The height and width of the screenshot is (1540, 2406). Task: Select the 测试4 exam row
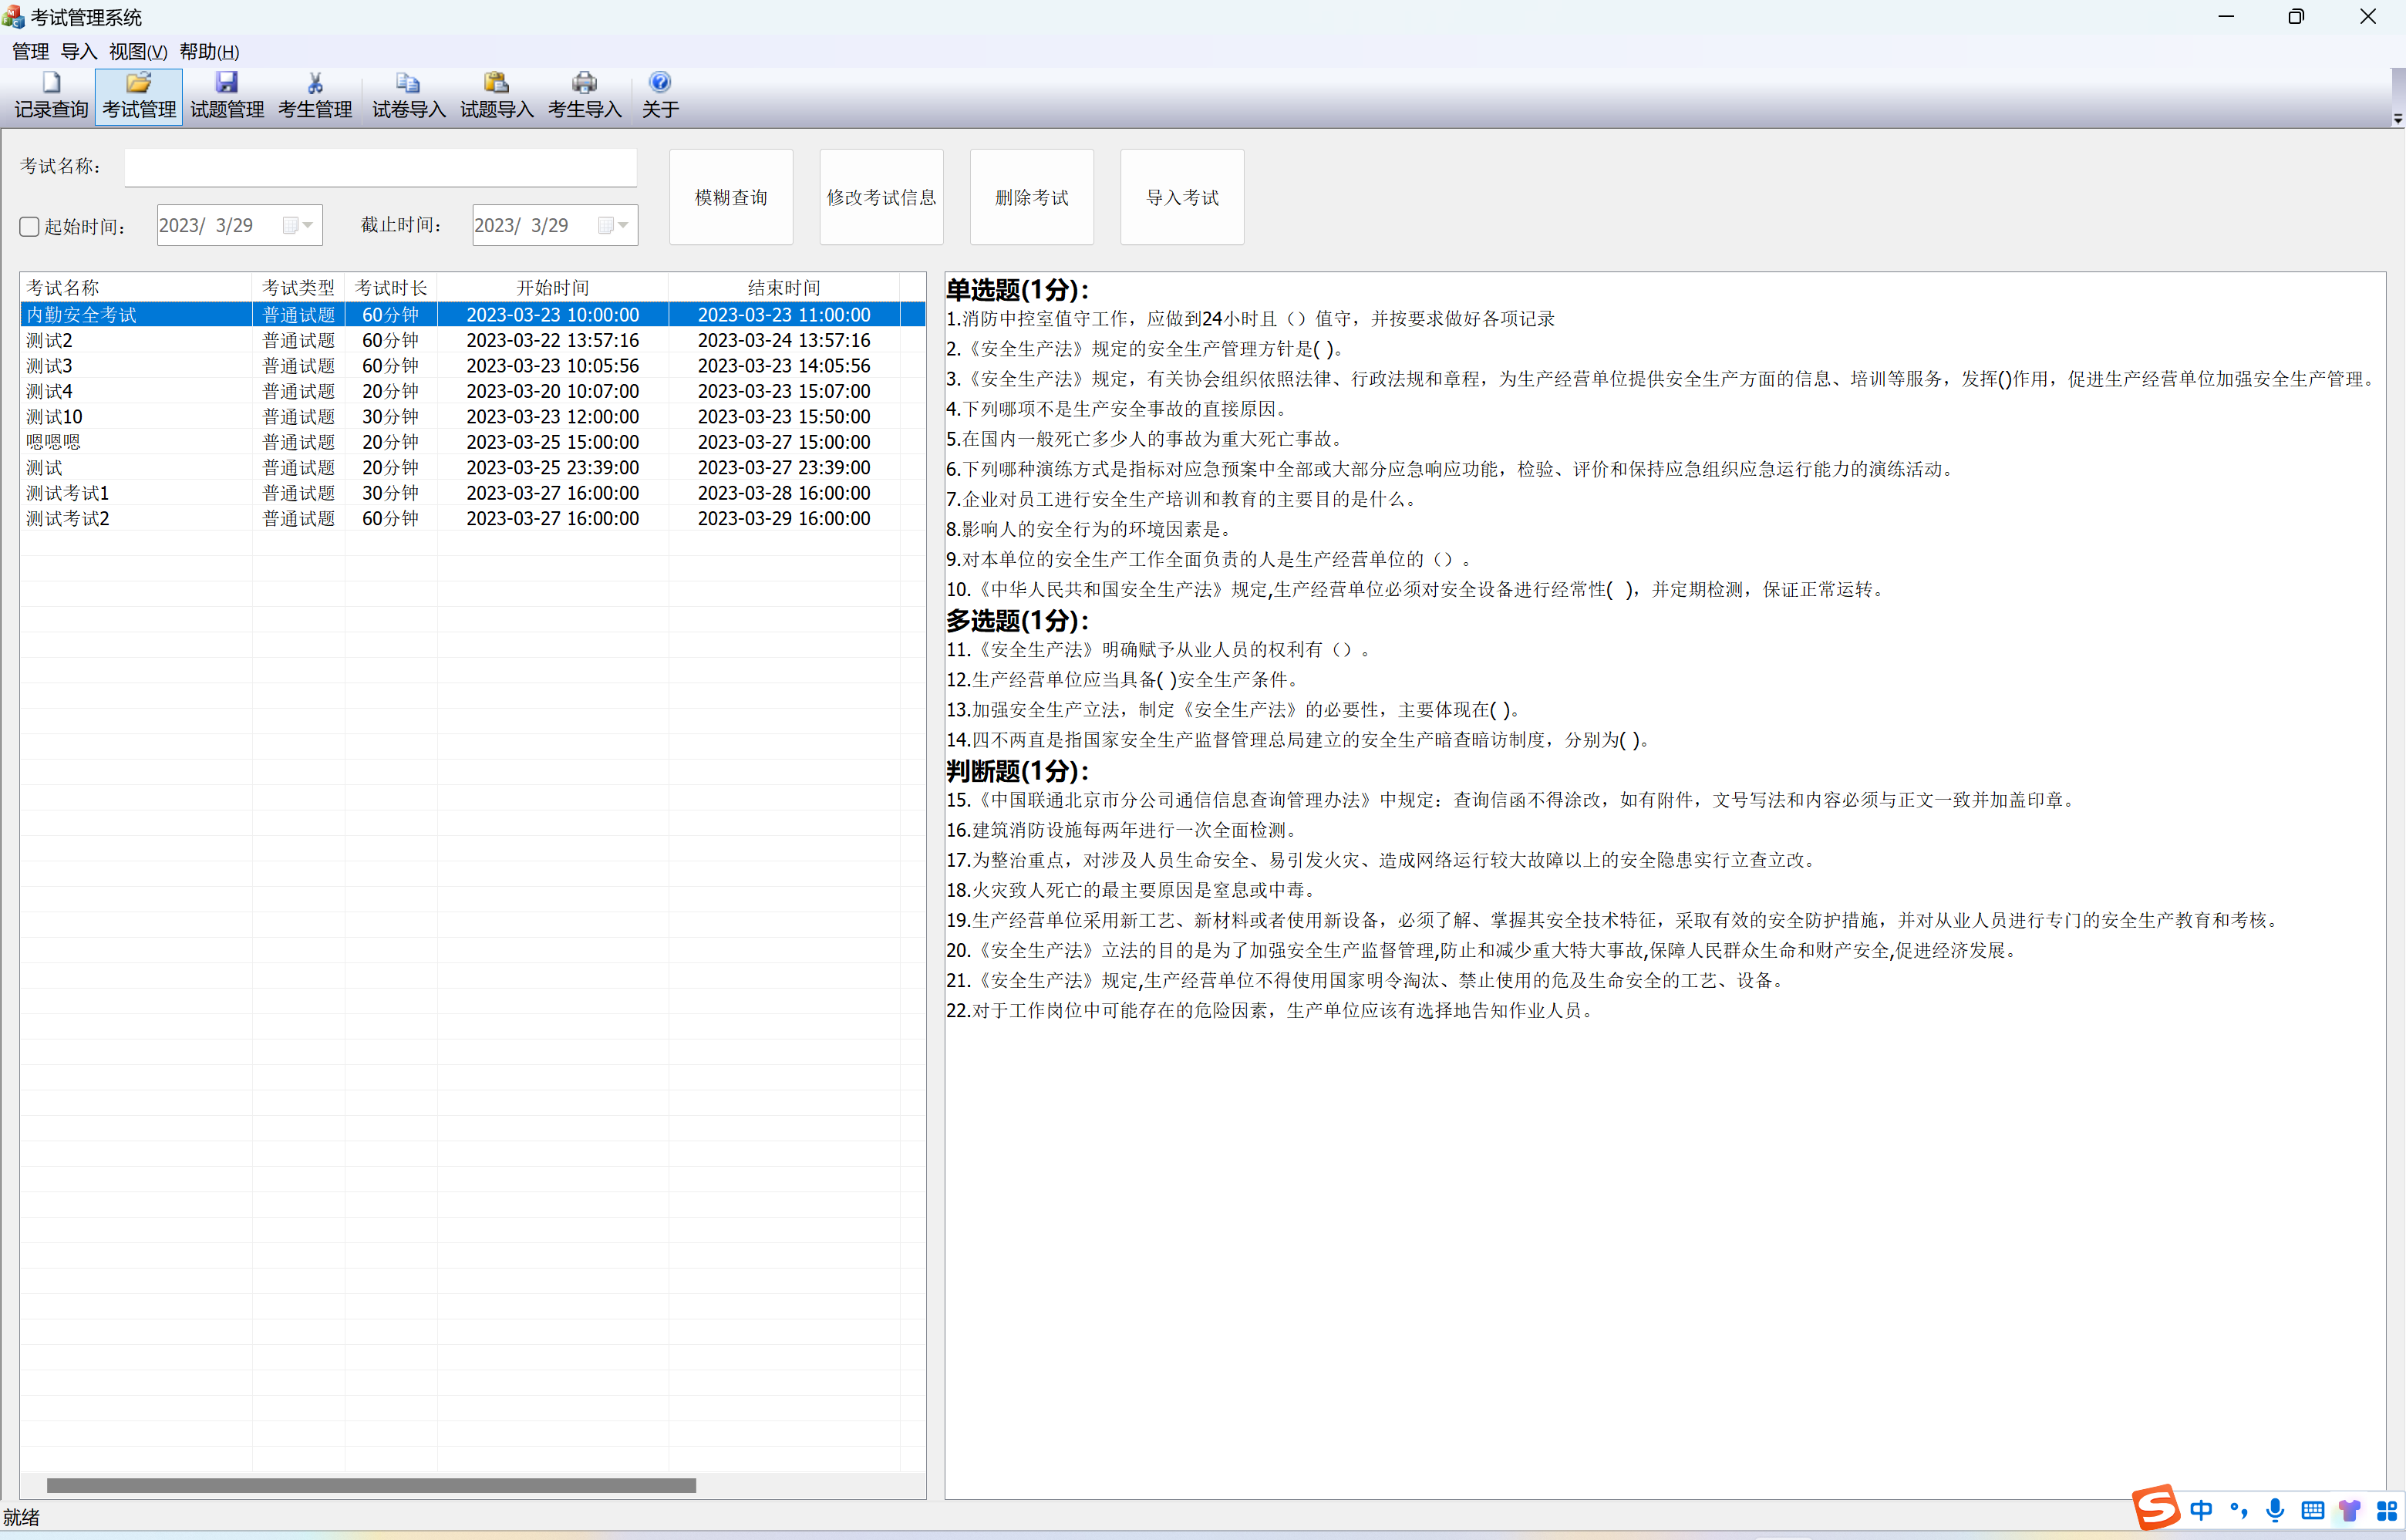pyautogui.click(x=472, y=392)
